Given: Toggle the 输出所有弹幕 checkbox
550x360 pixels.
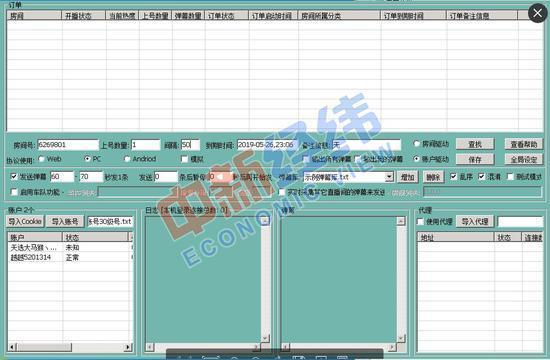Looking at the screenshot, I should pyautogui.click(x=306, y=159).
